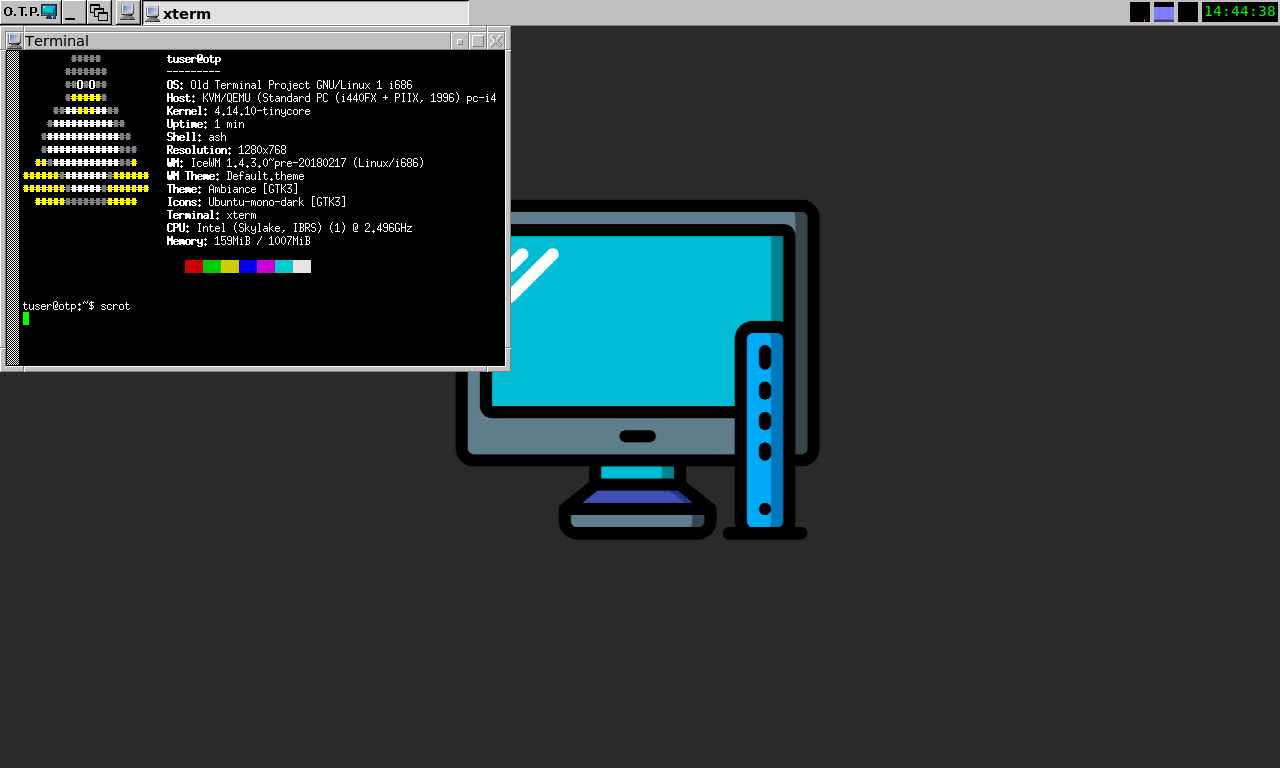Click status graph left of blue monitor

coord(1140,12)
